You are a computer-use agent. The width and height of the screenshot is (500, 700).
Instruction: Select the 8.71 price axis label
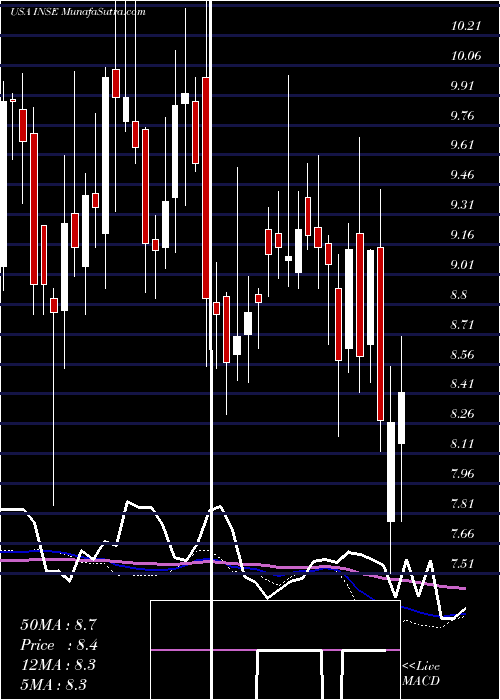pos(464,325)
